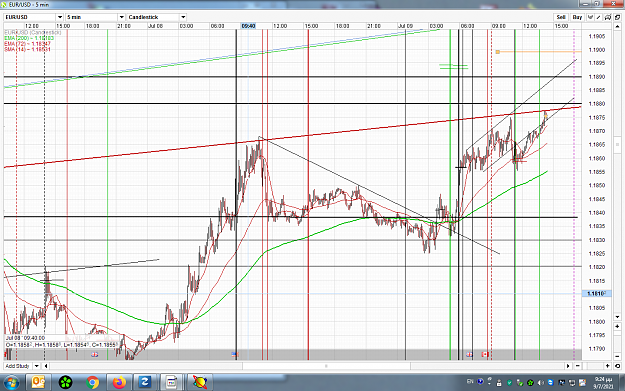Image resolution: width=625 pixels, height=391 pixels.
Task: Click the Add Study button
Action: (x=18, y=366)
